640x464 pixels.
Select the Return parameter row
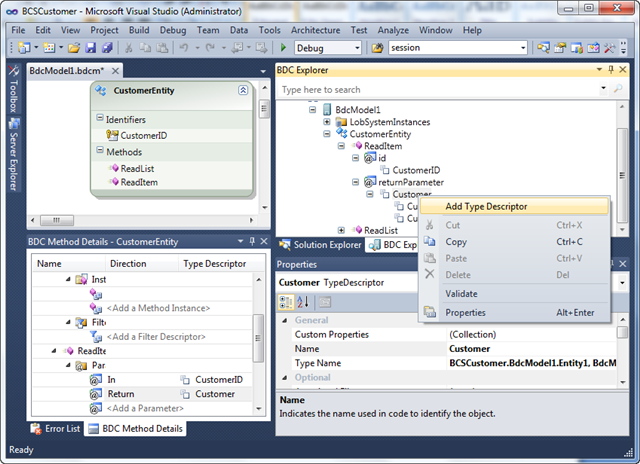pyautogui.click(x=143, y=394)
